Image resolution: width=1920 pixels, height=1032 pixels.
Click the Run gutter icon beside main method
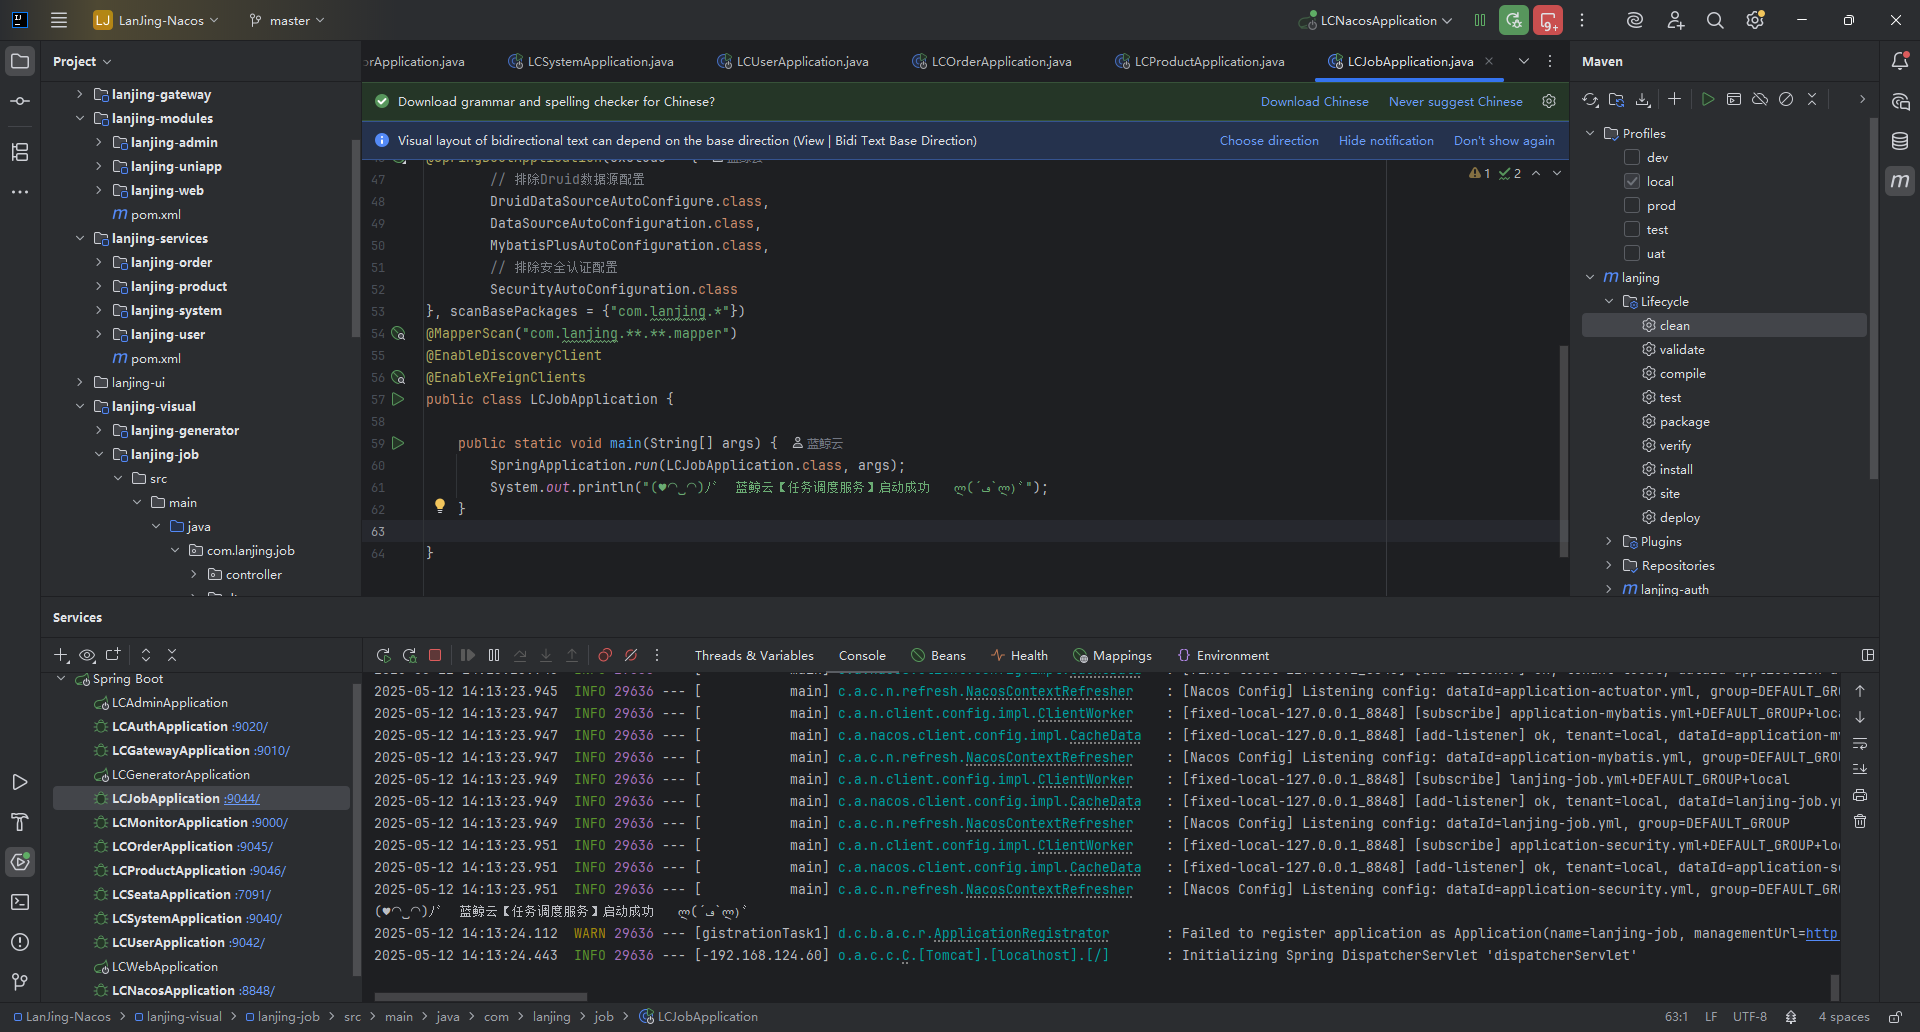pyautogui.click(x=398, y=443)
